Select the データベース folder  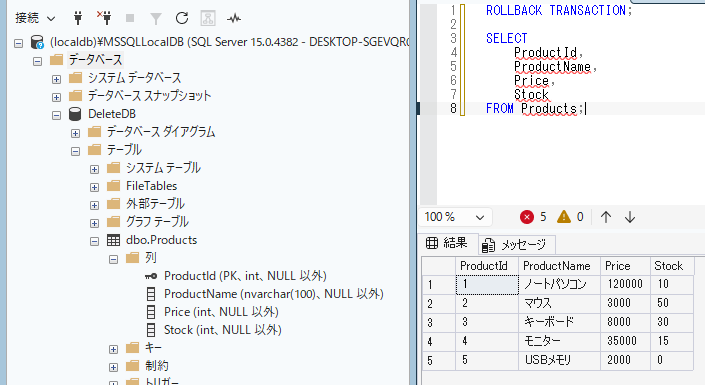click(x=95, y=60)
